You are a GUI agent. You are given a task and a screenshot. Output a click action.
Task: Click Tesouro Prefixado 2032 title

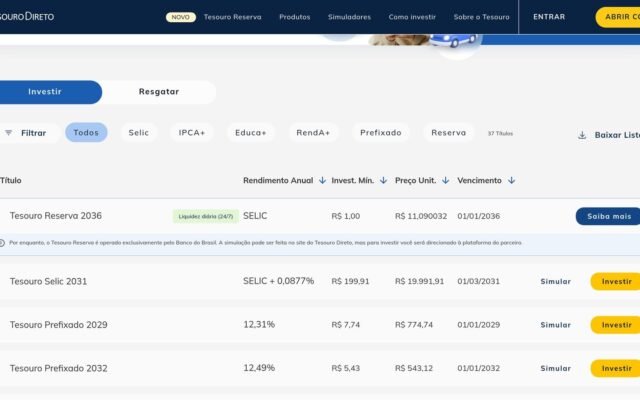58,368
